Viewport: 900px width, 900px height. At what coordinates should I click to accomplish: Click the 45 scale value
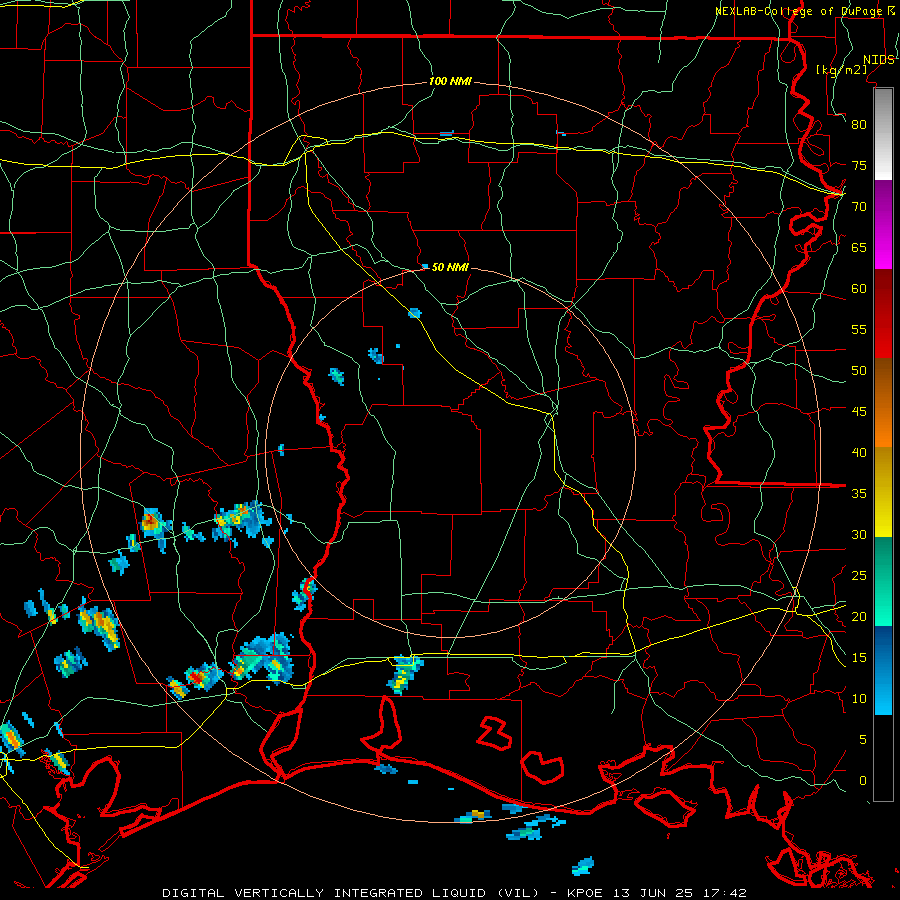859,412
